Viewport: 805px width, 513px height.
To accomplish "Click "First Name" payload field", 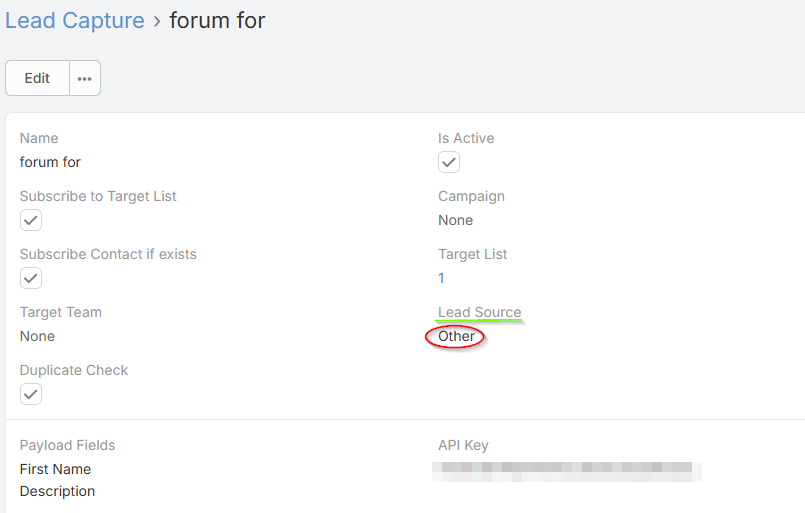I will point(55,469).
